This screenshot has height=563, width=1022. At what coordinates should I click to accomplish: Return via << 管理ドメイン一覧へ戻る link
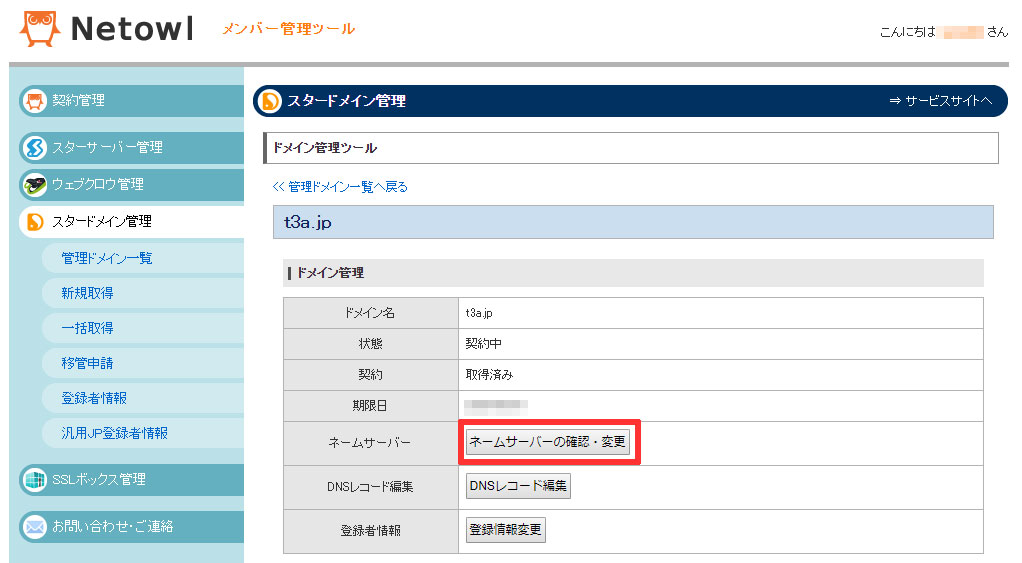[x=340, y=187]
